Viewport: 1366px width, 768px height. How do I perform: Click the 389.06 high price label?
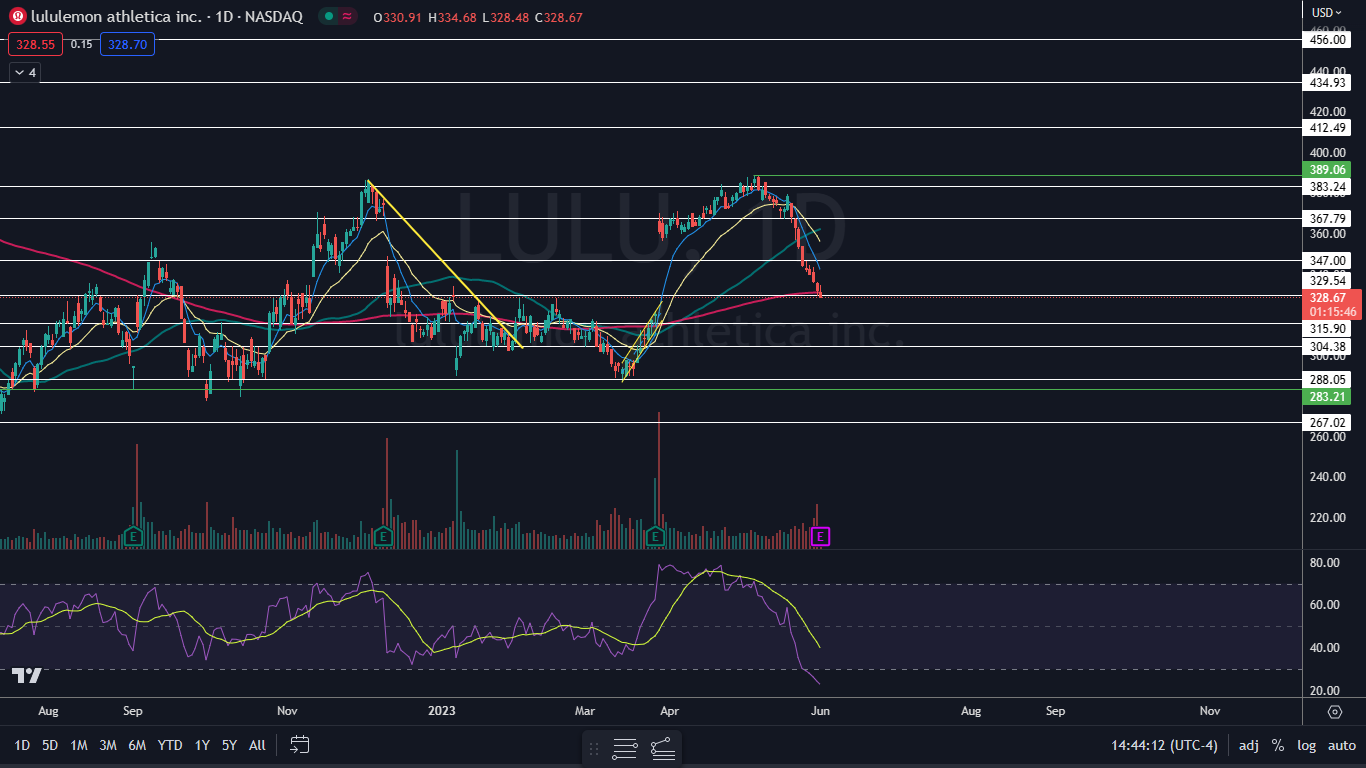[1329, 170]
